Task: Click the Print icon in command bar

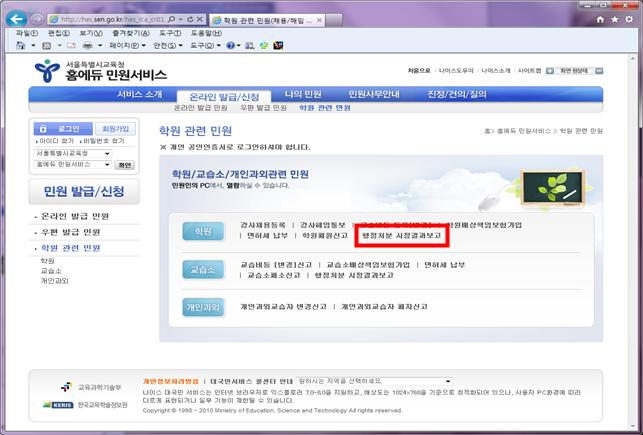Action: [x=88, y=46]
